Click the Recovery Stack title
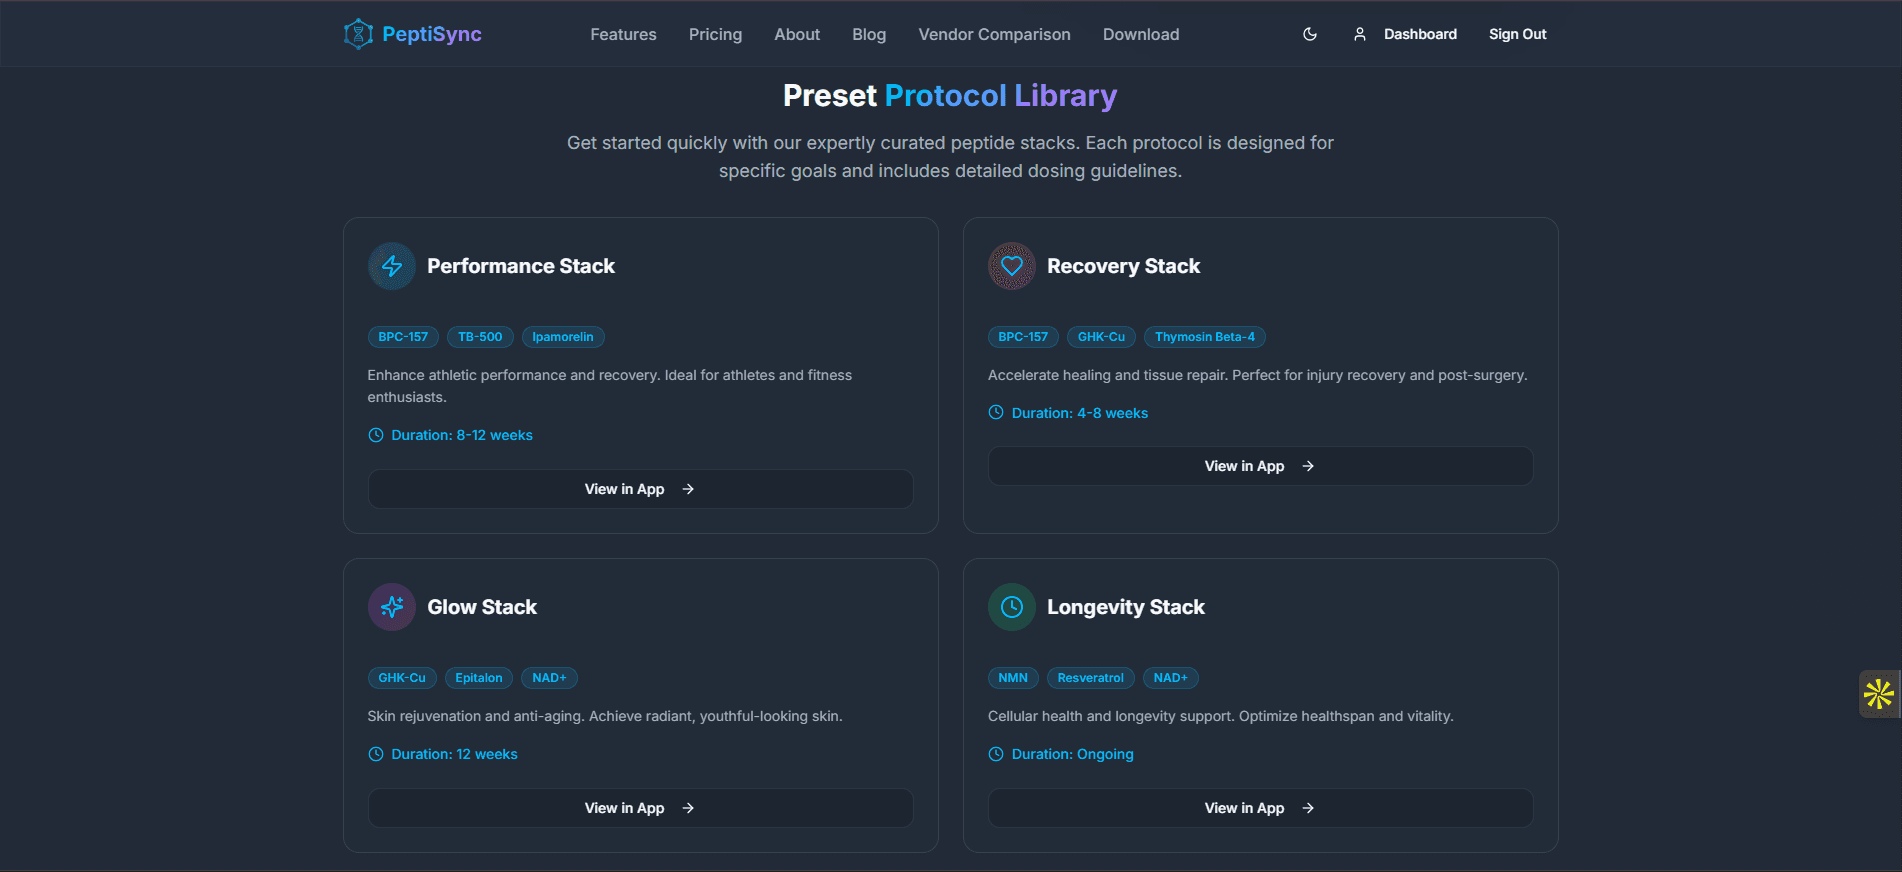This screenshot has width=1902, height=872. point(1123,266)
